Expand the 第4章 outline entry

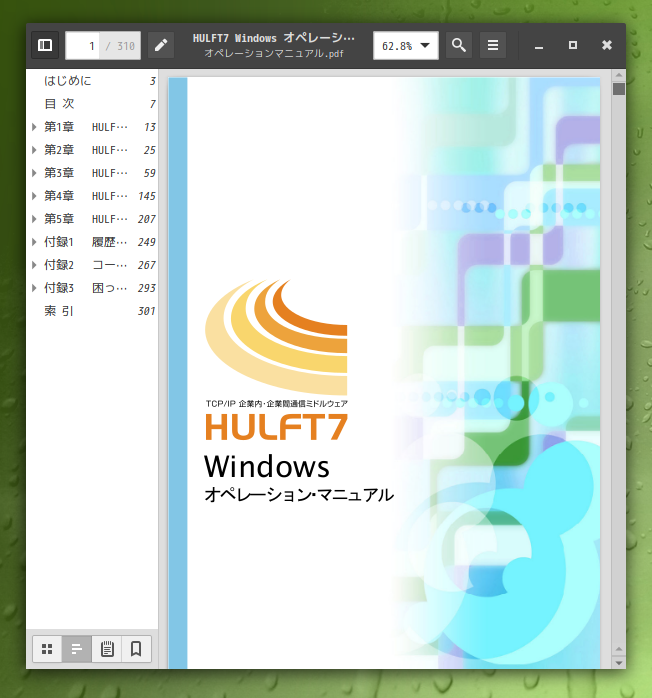[34, 196]
